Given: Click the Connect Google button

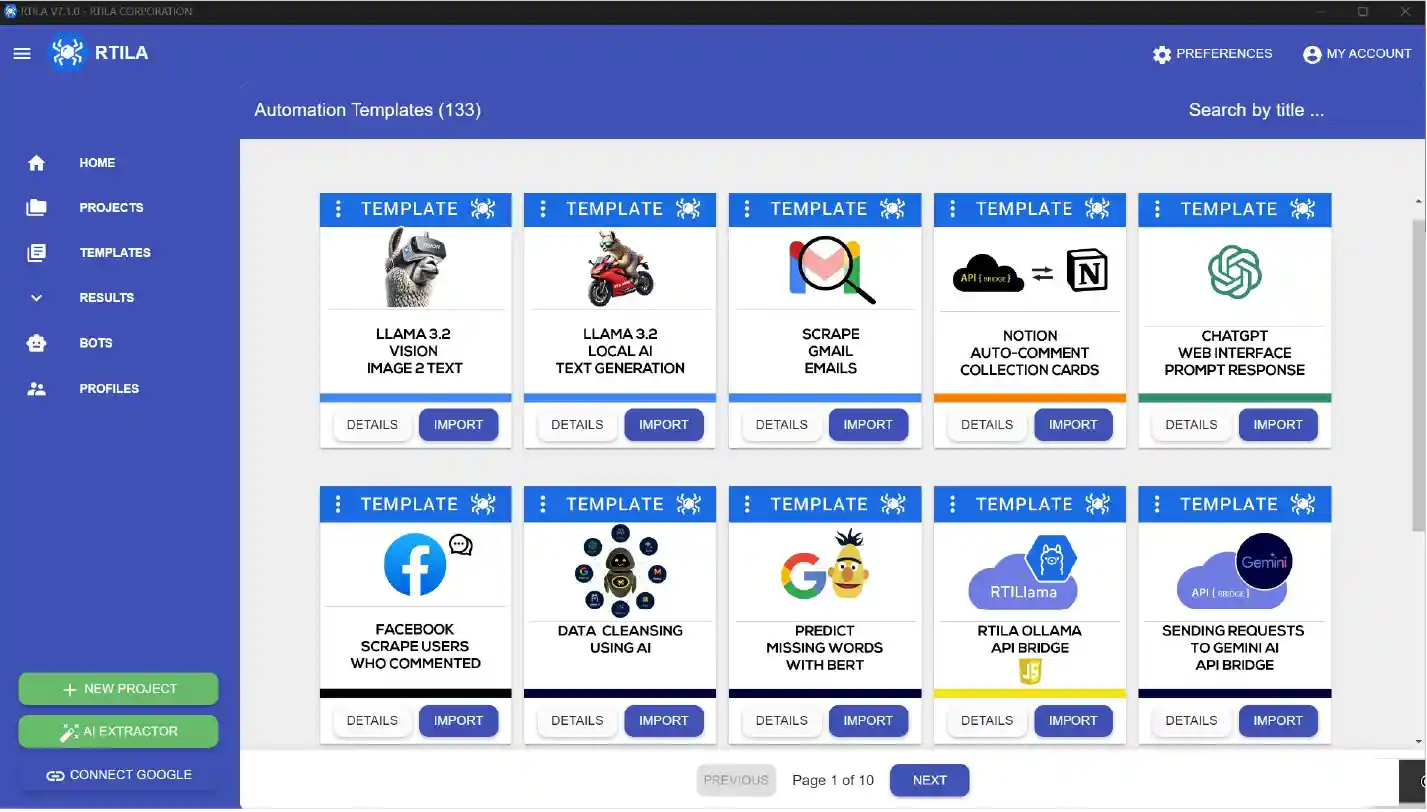Looking at the screenshot, I should [x=118, y=775].
